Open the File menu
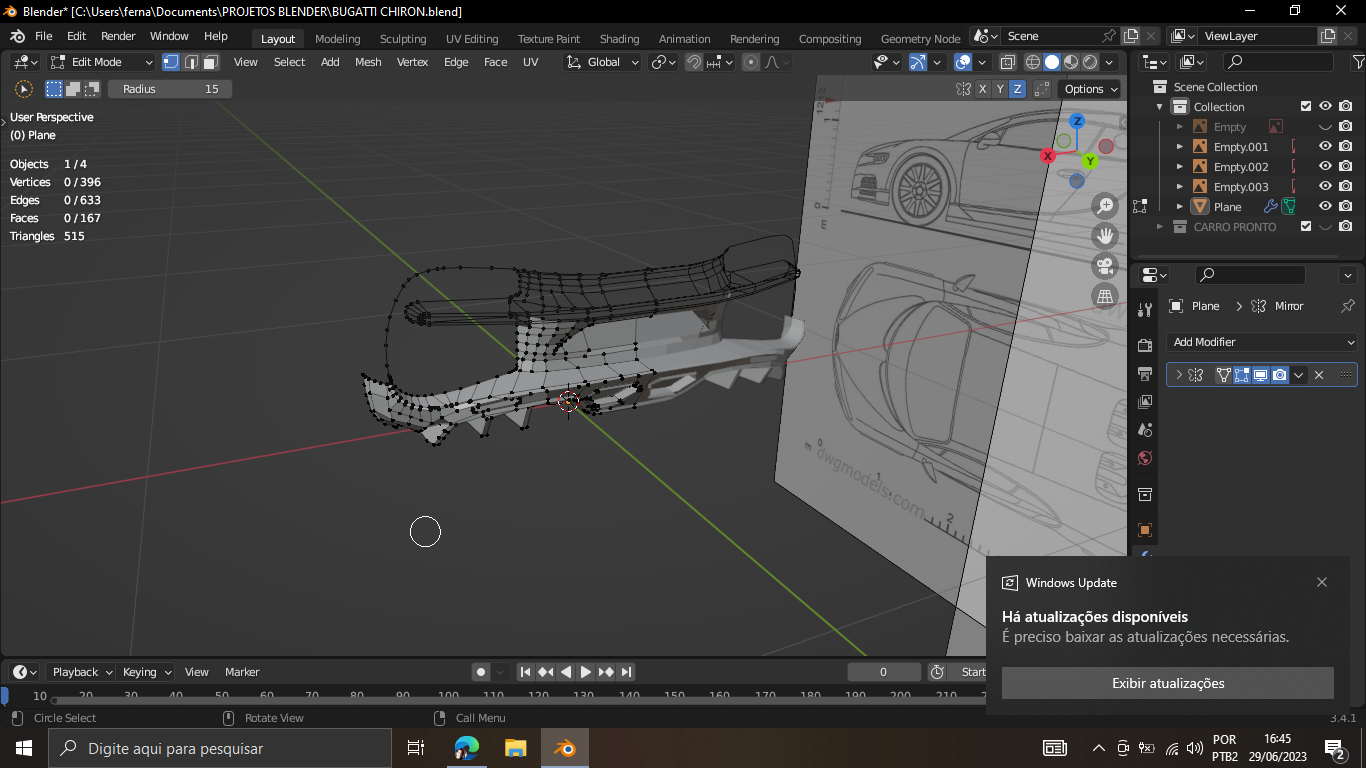The height and width of the screenshot is (768, 1366). tap(44, 36)
